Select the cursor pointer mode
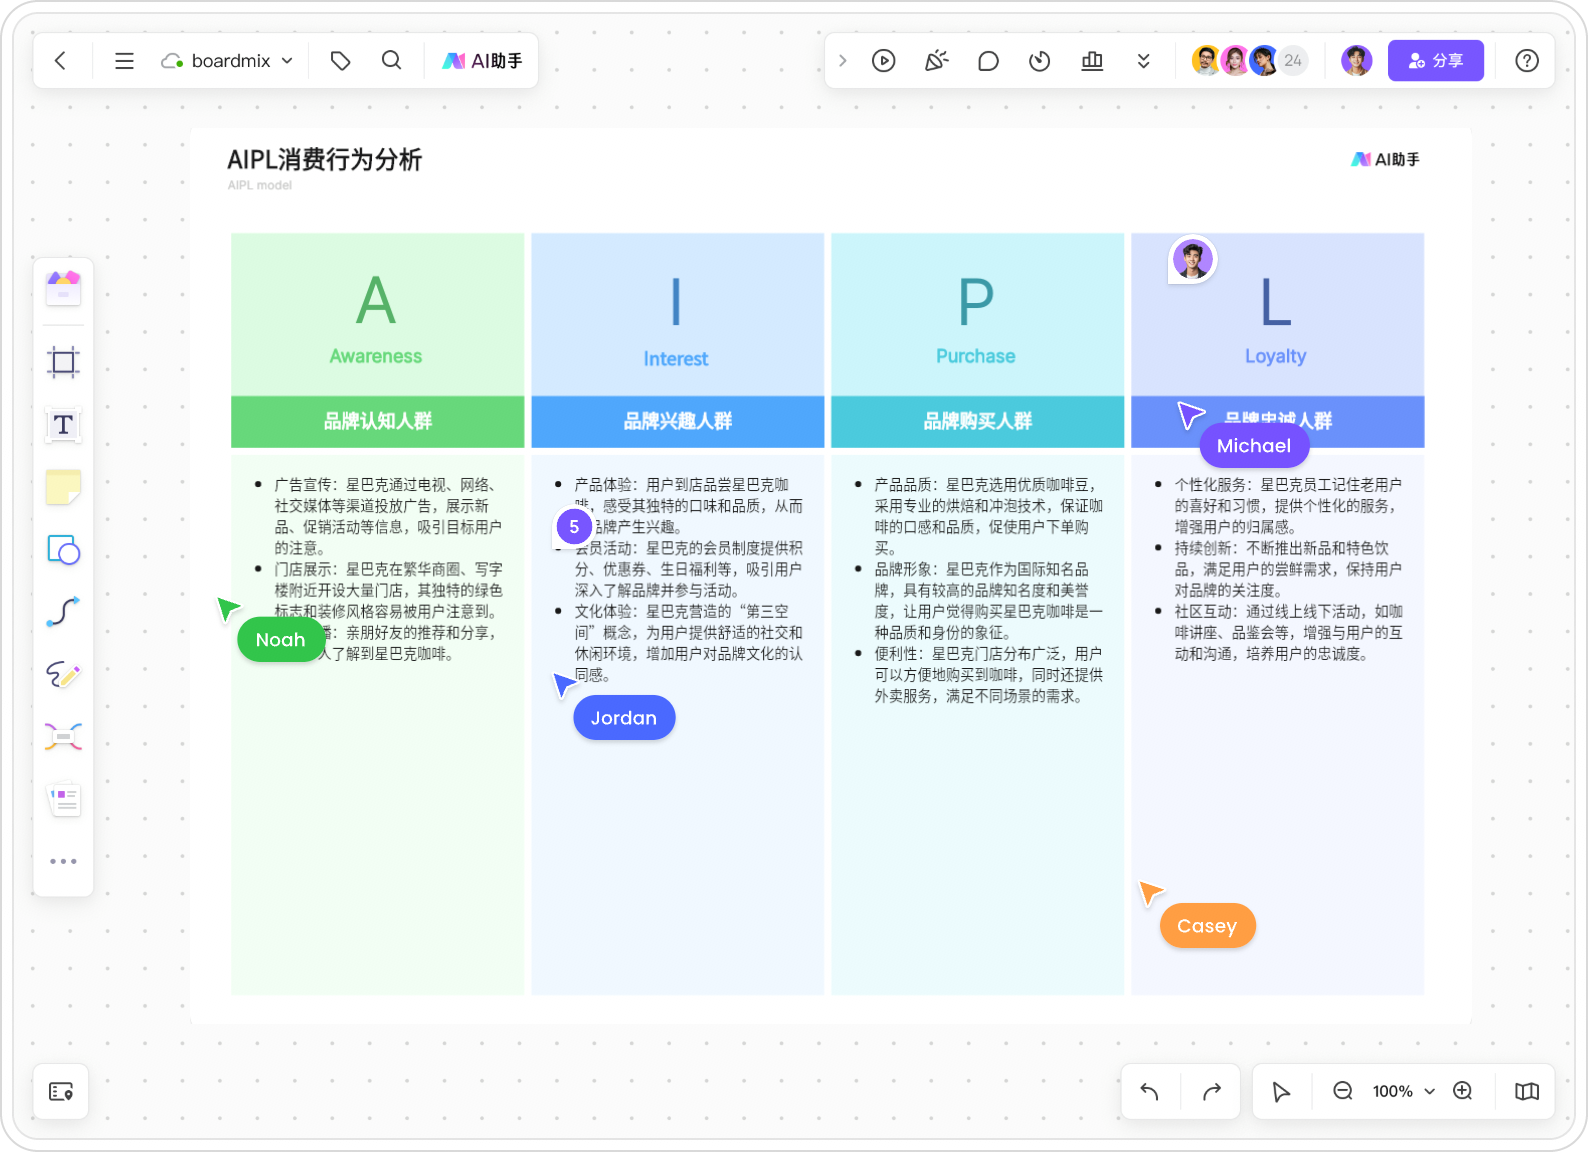 (1281, 1092)
